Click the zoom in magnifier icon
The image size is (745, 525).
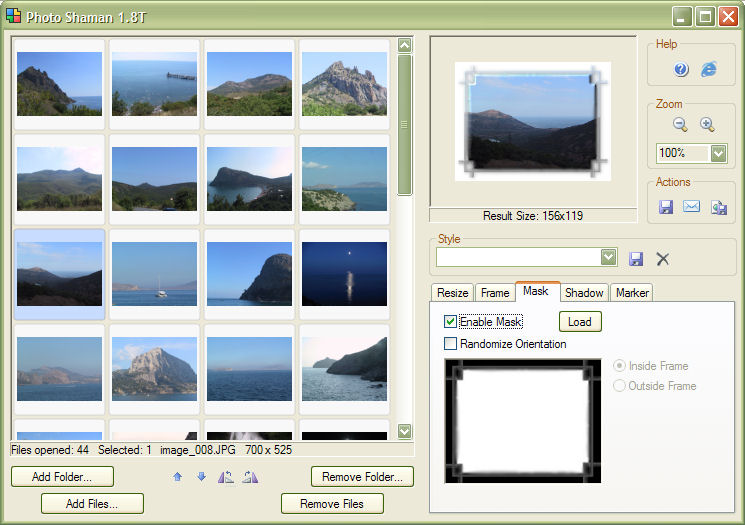click(x=707, y=124)
